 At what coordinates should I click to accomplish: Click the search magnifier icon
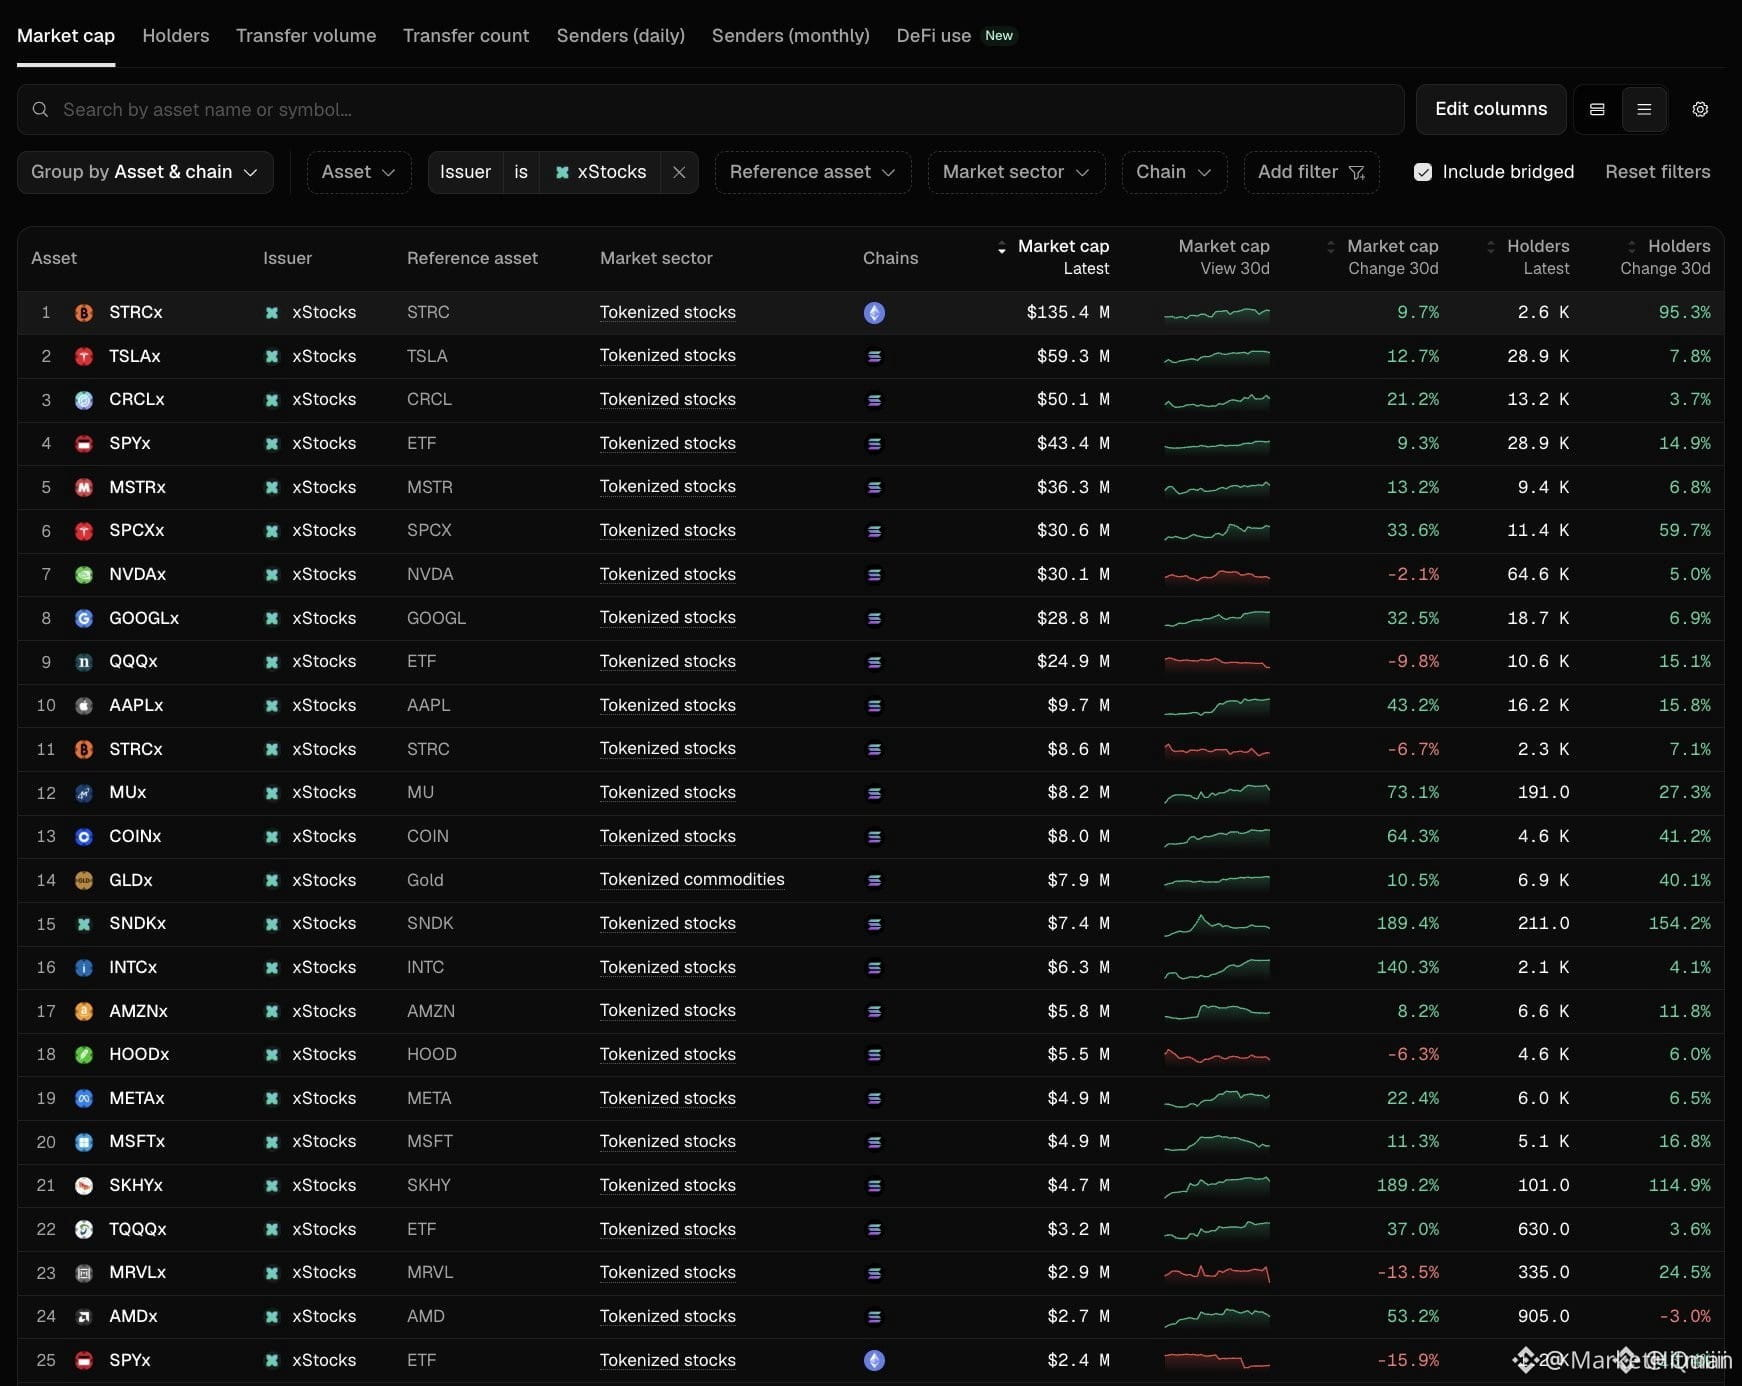click(x=40, y=109)
